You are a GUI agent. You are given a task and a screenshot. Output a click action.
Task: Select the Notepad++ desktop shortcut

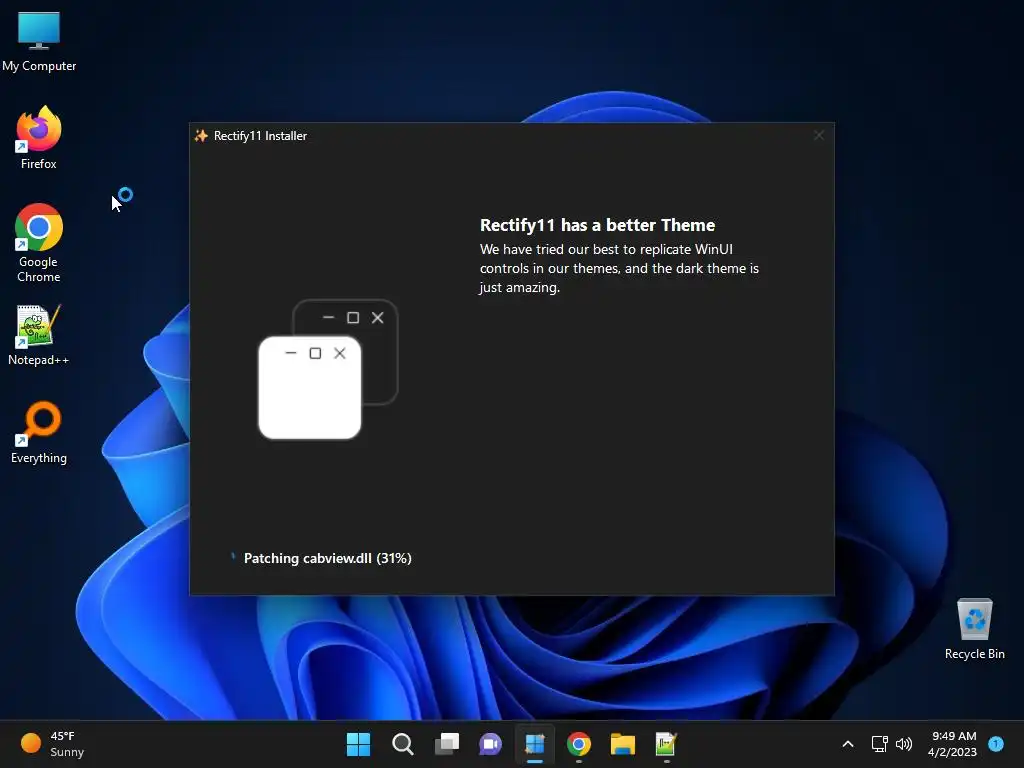click(39, 335)
